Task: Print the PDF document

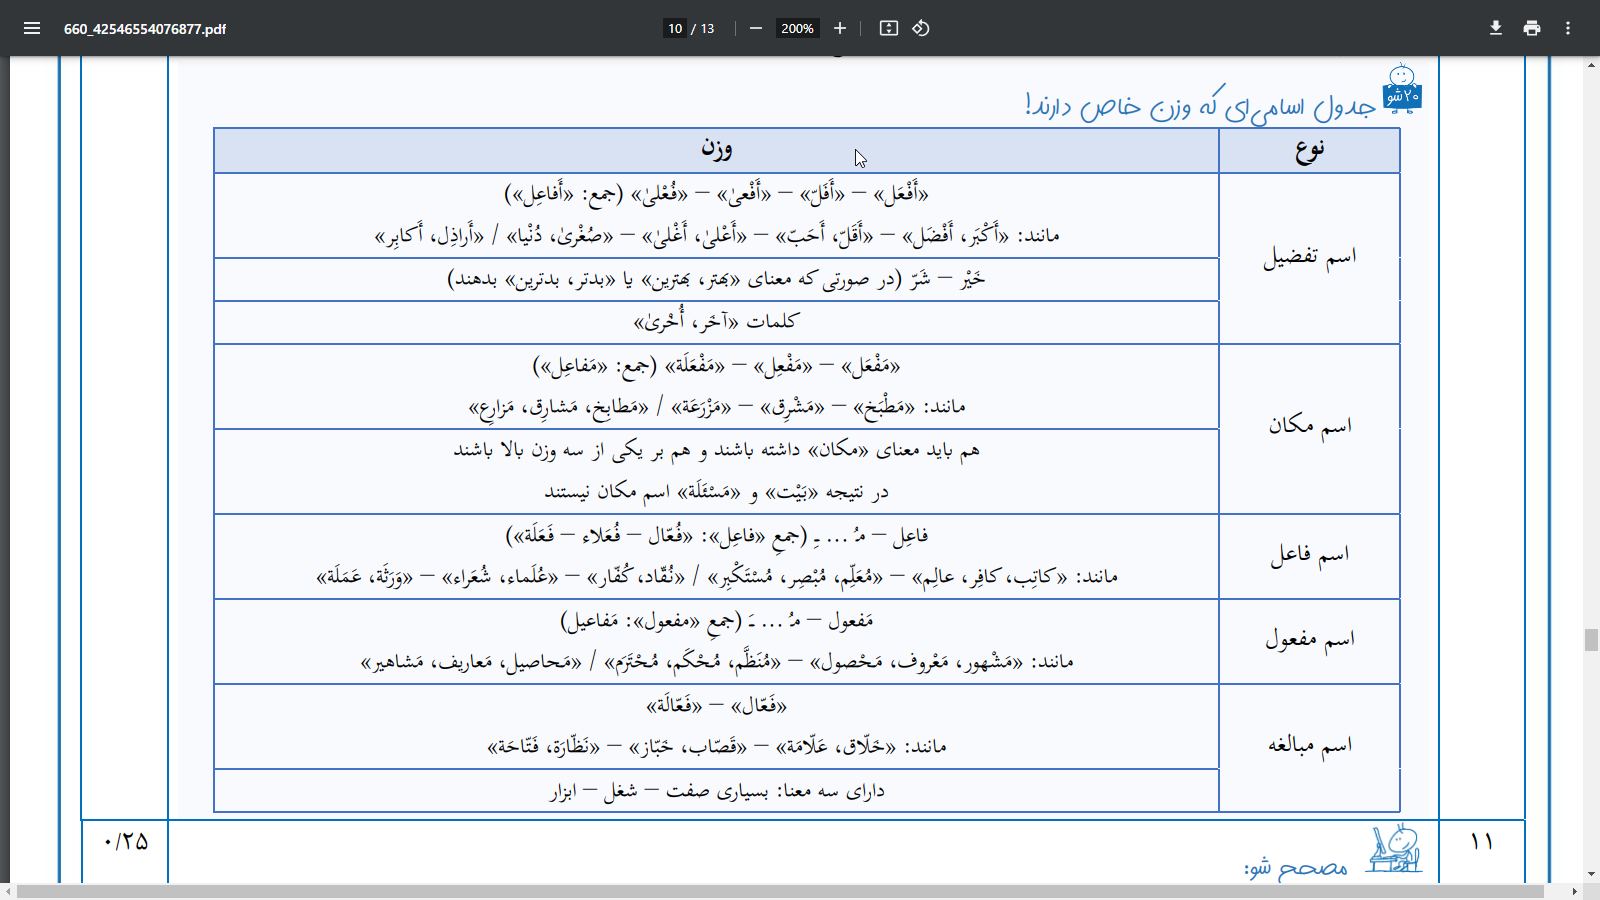Action: point(1532,28)
